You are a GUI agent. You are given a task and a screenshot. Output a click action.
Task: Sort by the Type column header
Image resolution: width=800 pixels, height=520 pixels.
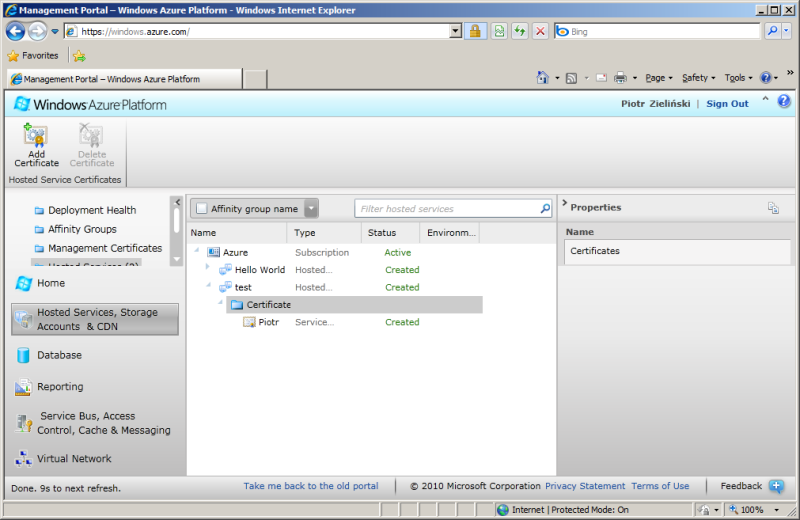[323, 232]
